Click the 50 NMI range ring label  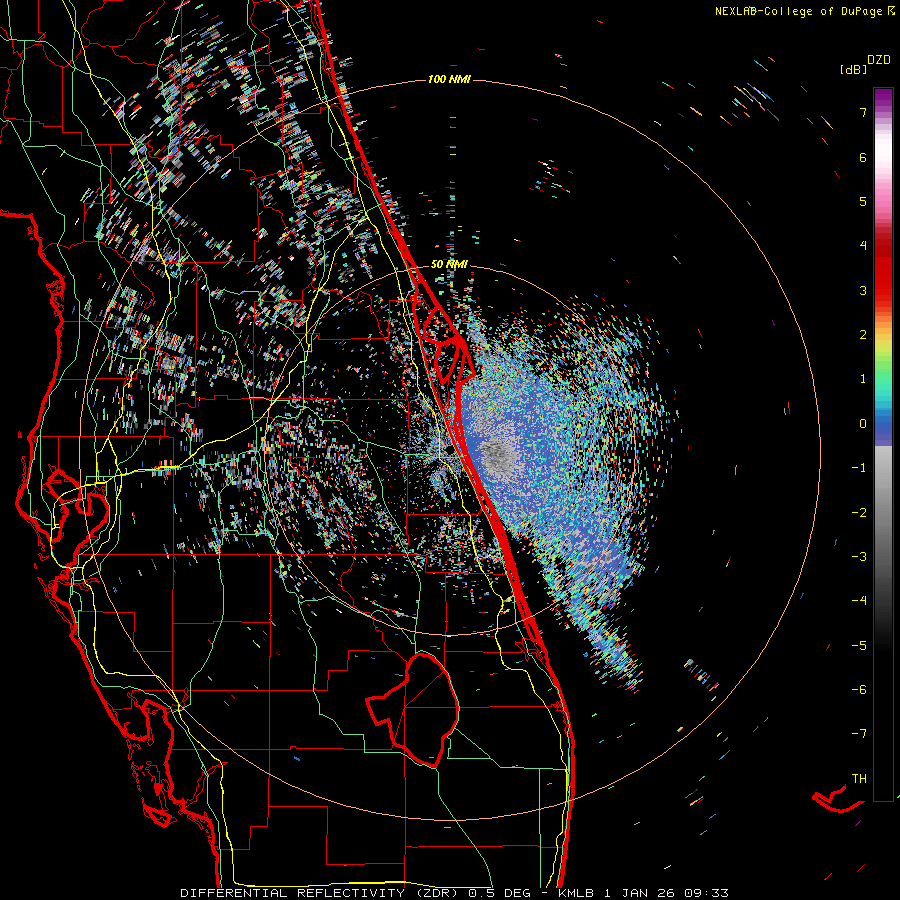449,264
